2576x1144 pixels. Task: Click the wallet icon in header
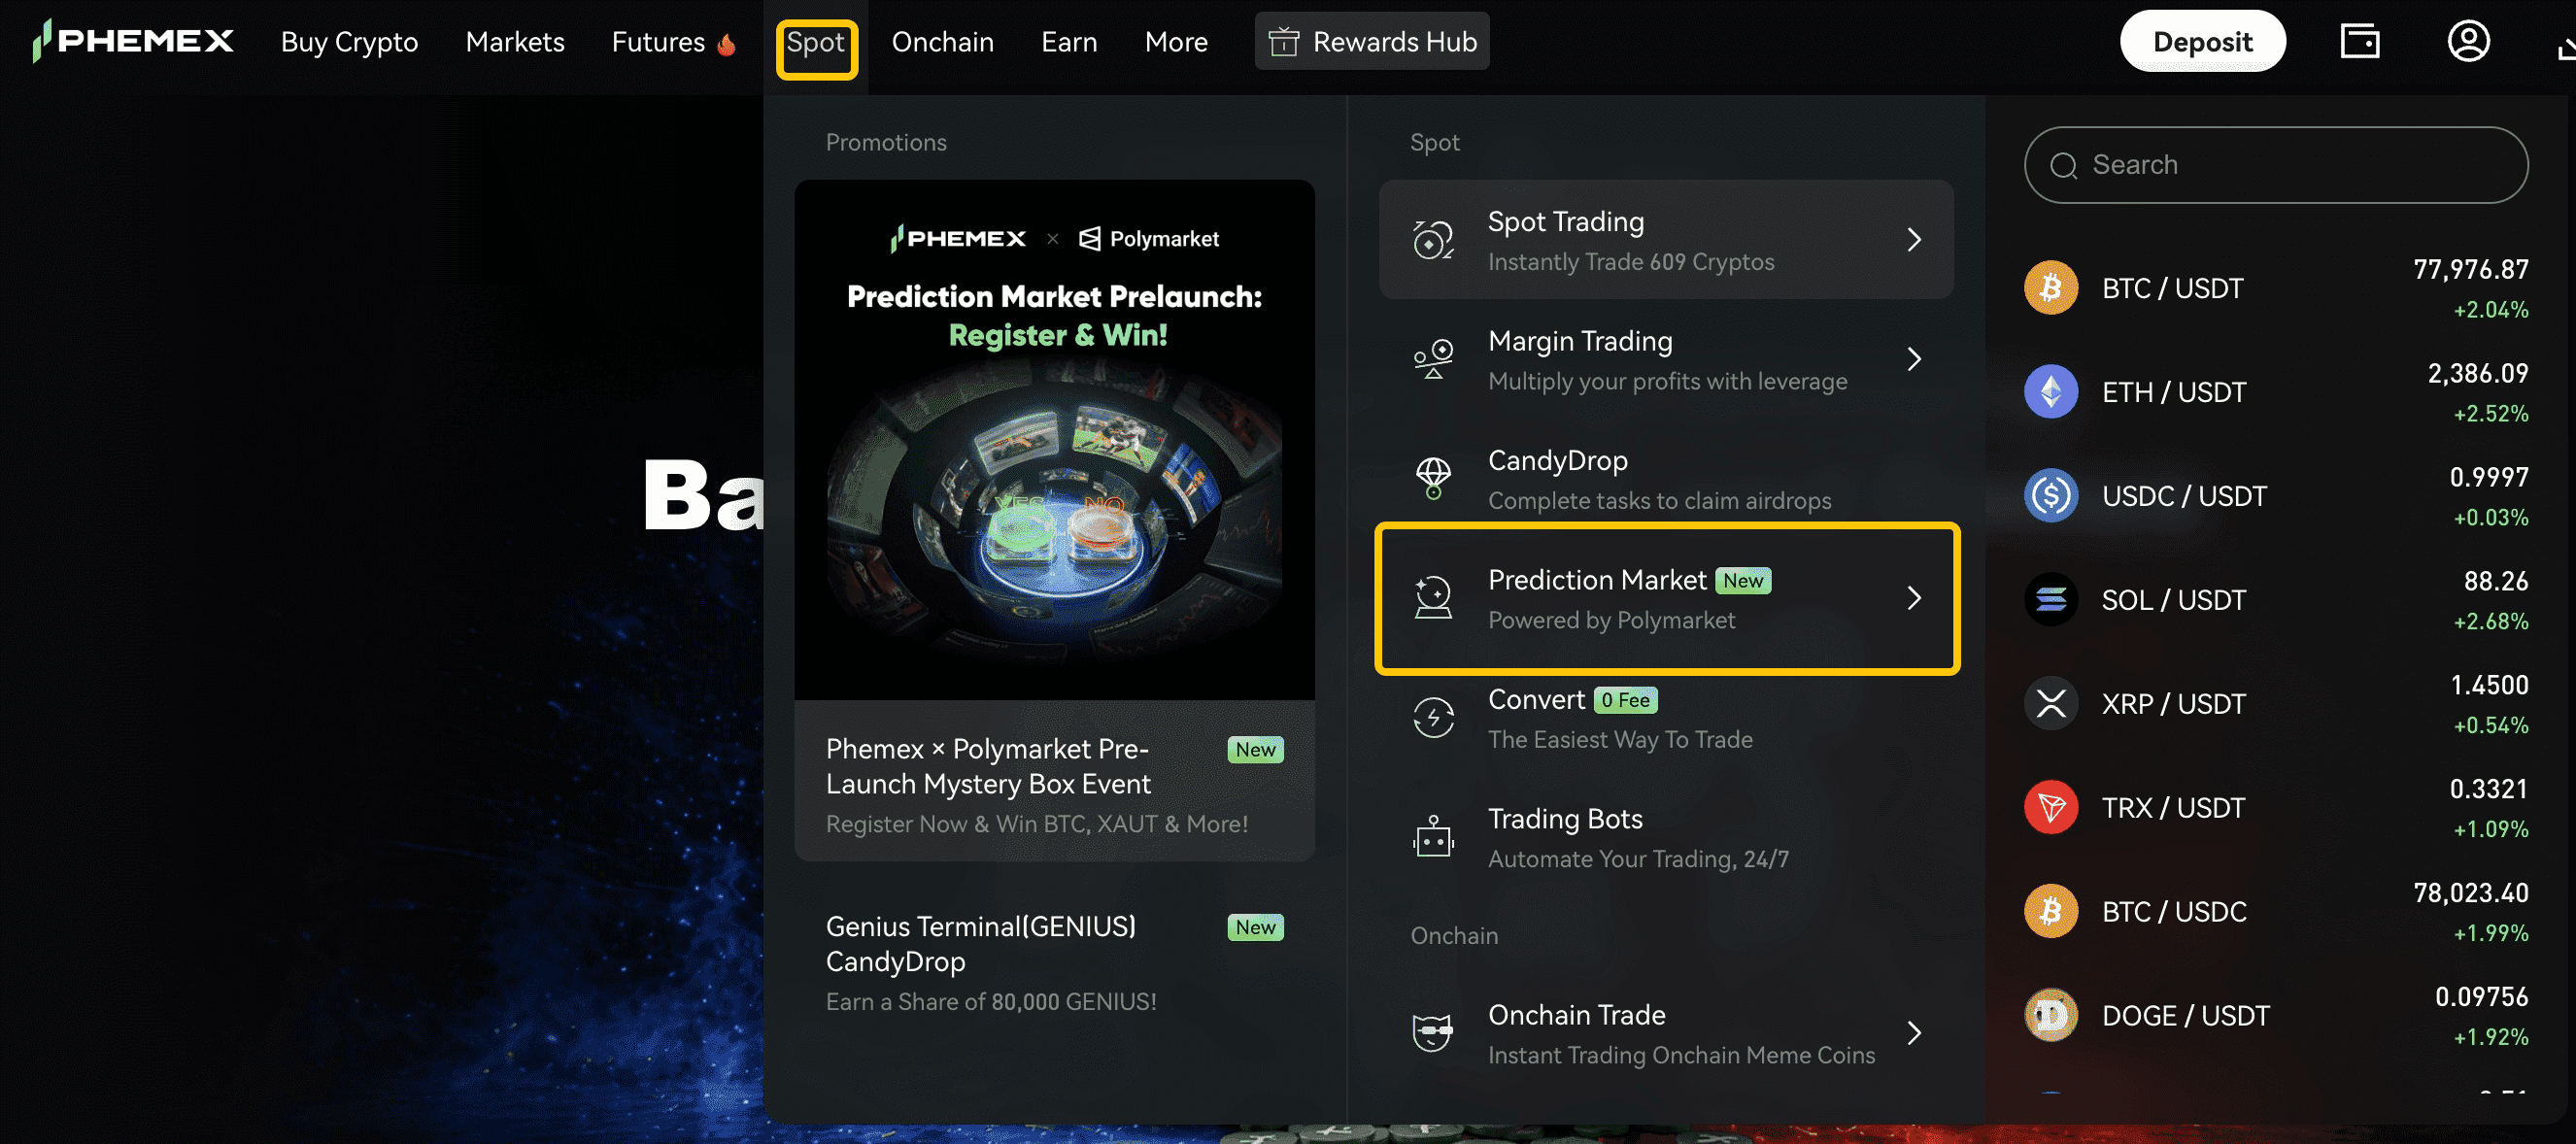click(2359, 42)
